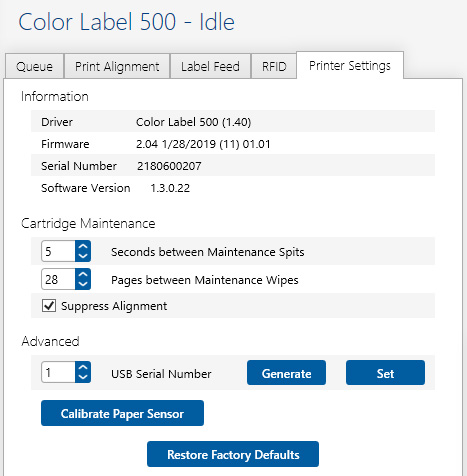This screenshot has width=467, height=476.
Task: Click Restore Factory Defaults
Action: 233,454
